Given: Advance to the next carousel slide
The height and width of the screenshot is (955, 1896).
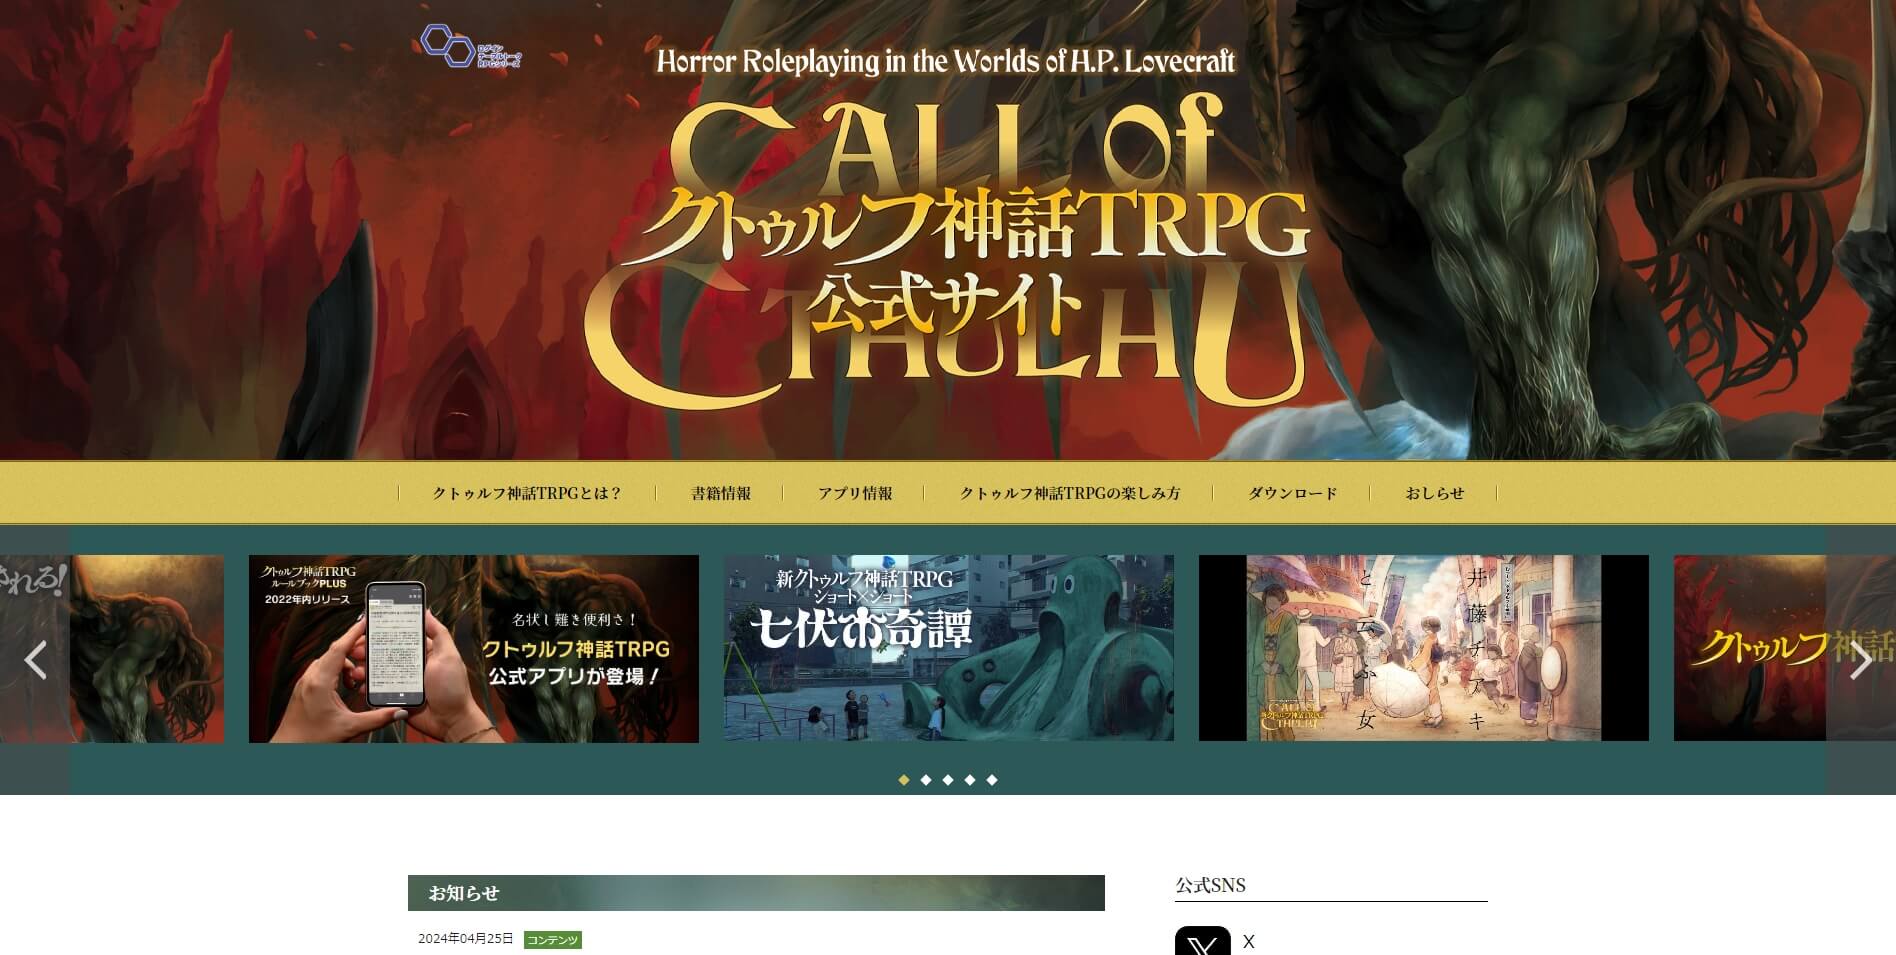Looking at the screenshot, I should tap(1860, 660).
